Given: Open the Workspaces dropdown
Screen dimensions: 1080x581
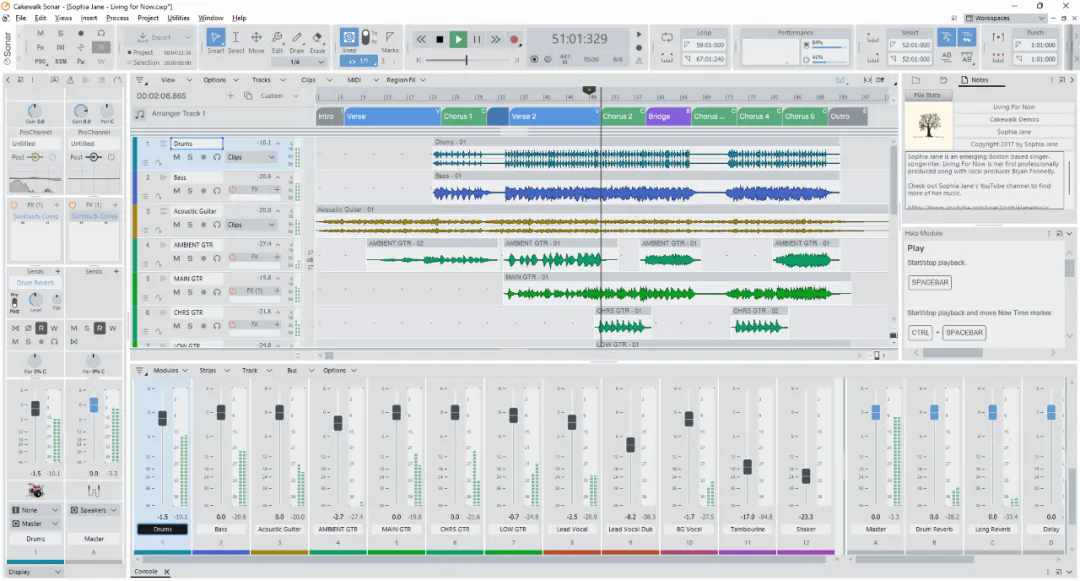Looking at the screenshot, I should click(x=1004, y=18).
